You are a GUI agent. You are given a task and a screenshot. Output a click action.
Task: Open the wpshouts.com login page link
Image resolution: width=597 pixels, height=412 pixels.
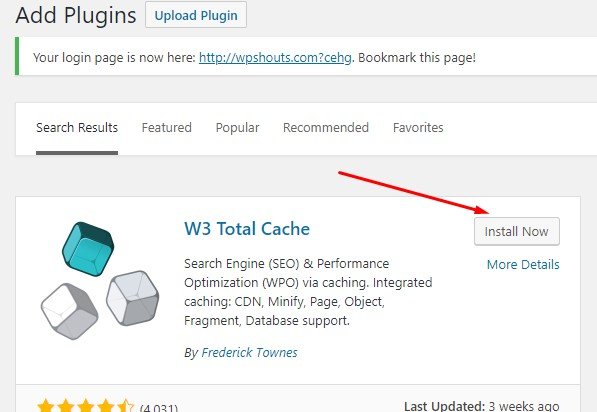275,58
